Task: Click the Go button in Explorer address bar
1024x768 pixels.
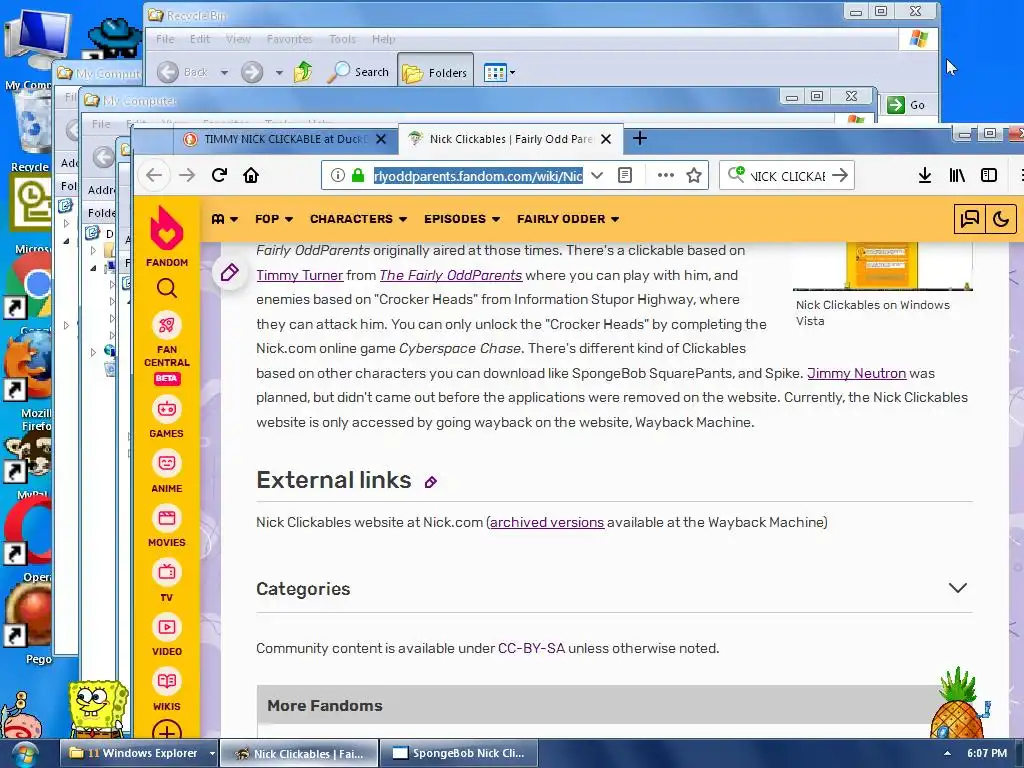Action: pos(906,104)
